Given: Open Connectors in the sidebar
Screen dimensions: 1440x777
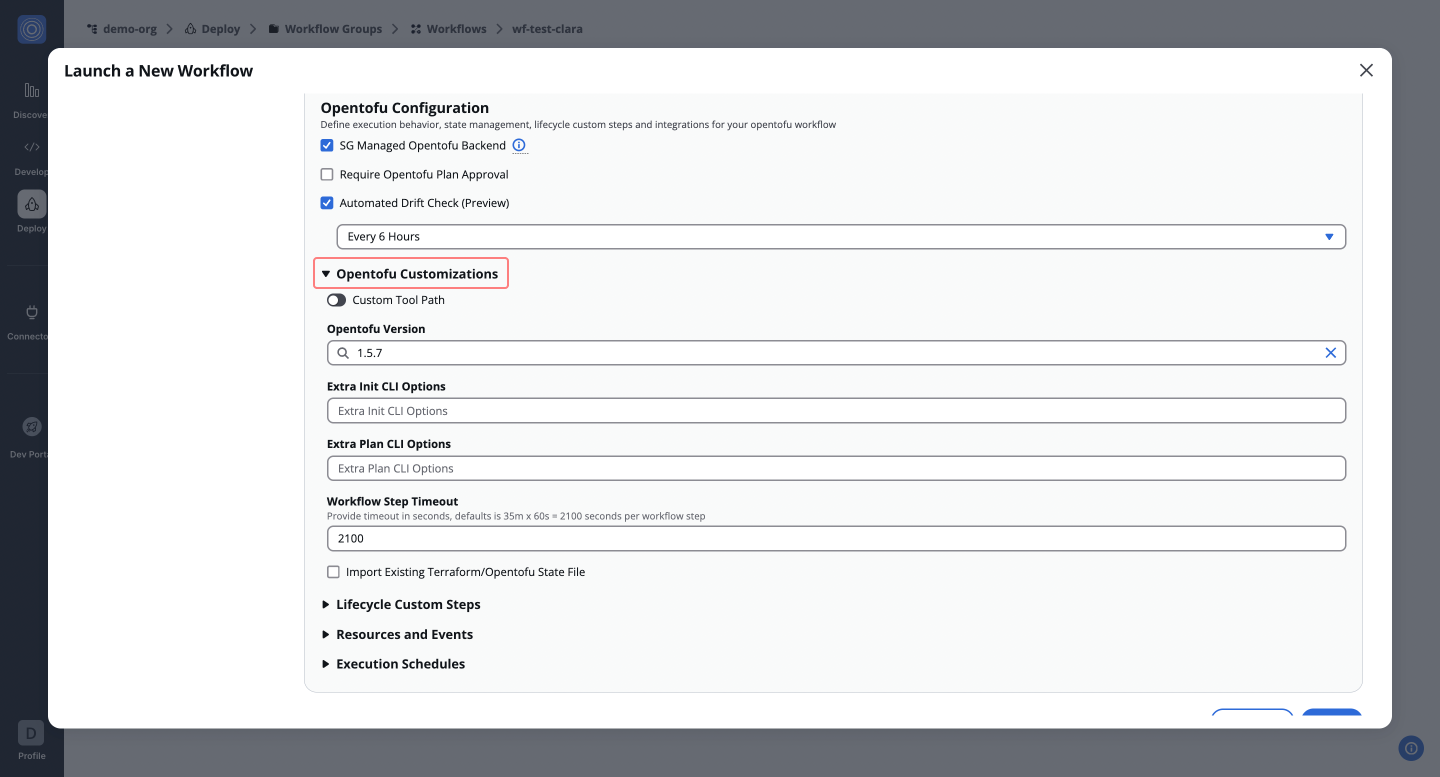Looking at the screenshot, I should coord(32,321).
